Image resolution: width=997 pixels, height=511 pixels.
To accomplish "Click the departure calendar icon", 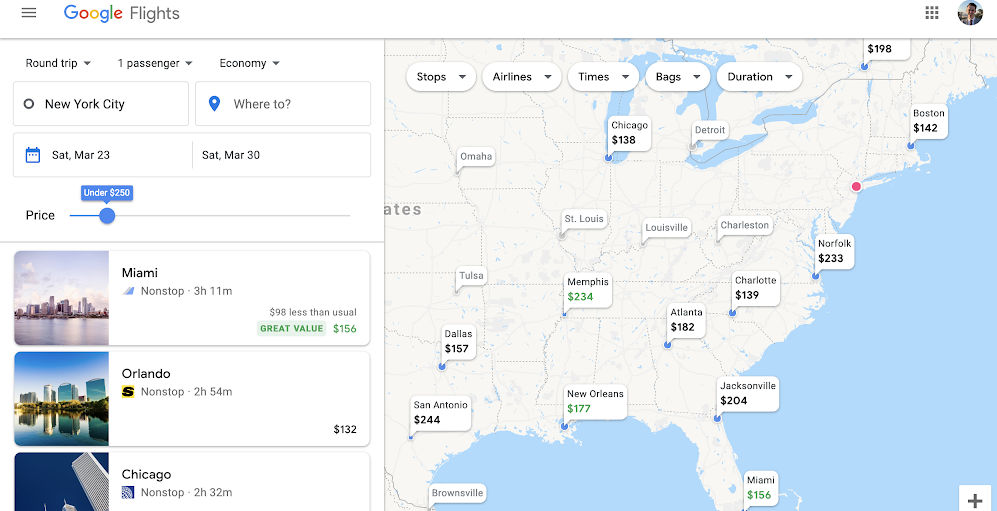I will (33, 155).
